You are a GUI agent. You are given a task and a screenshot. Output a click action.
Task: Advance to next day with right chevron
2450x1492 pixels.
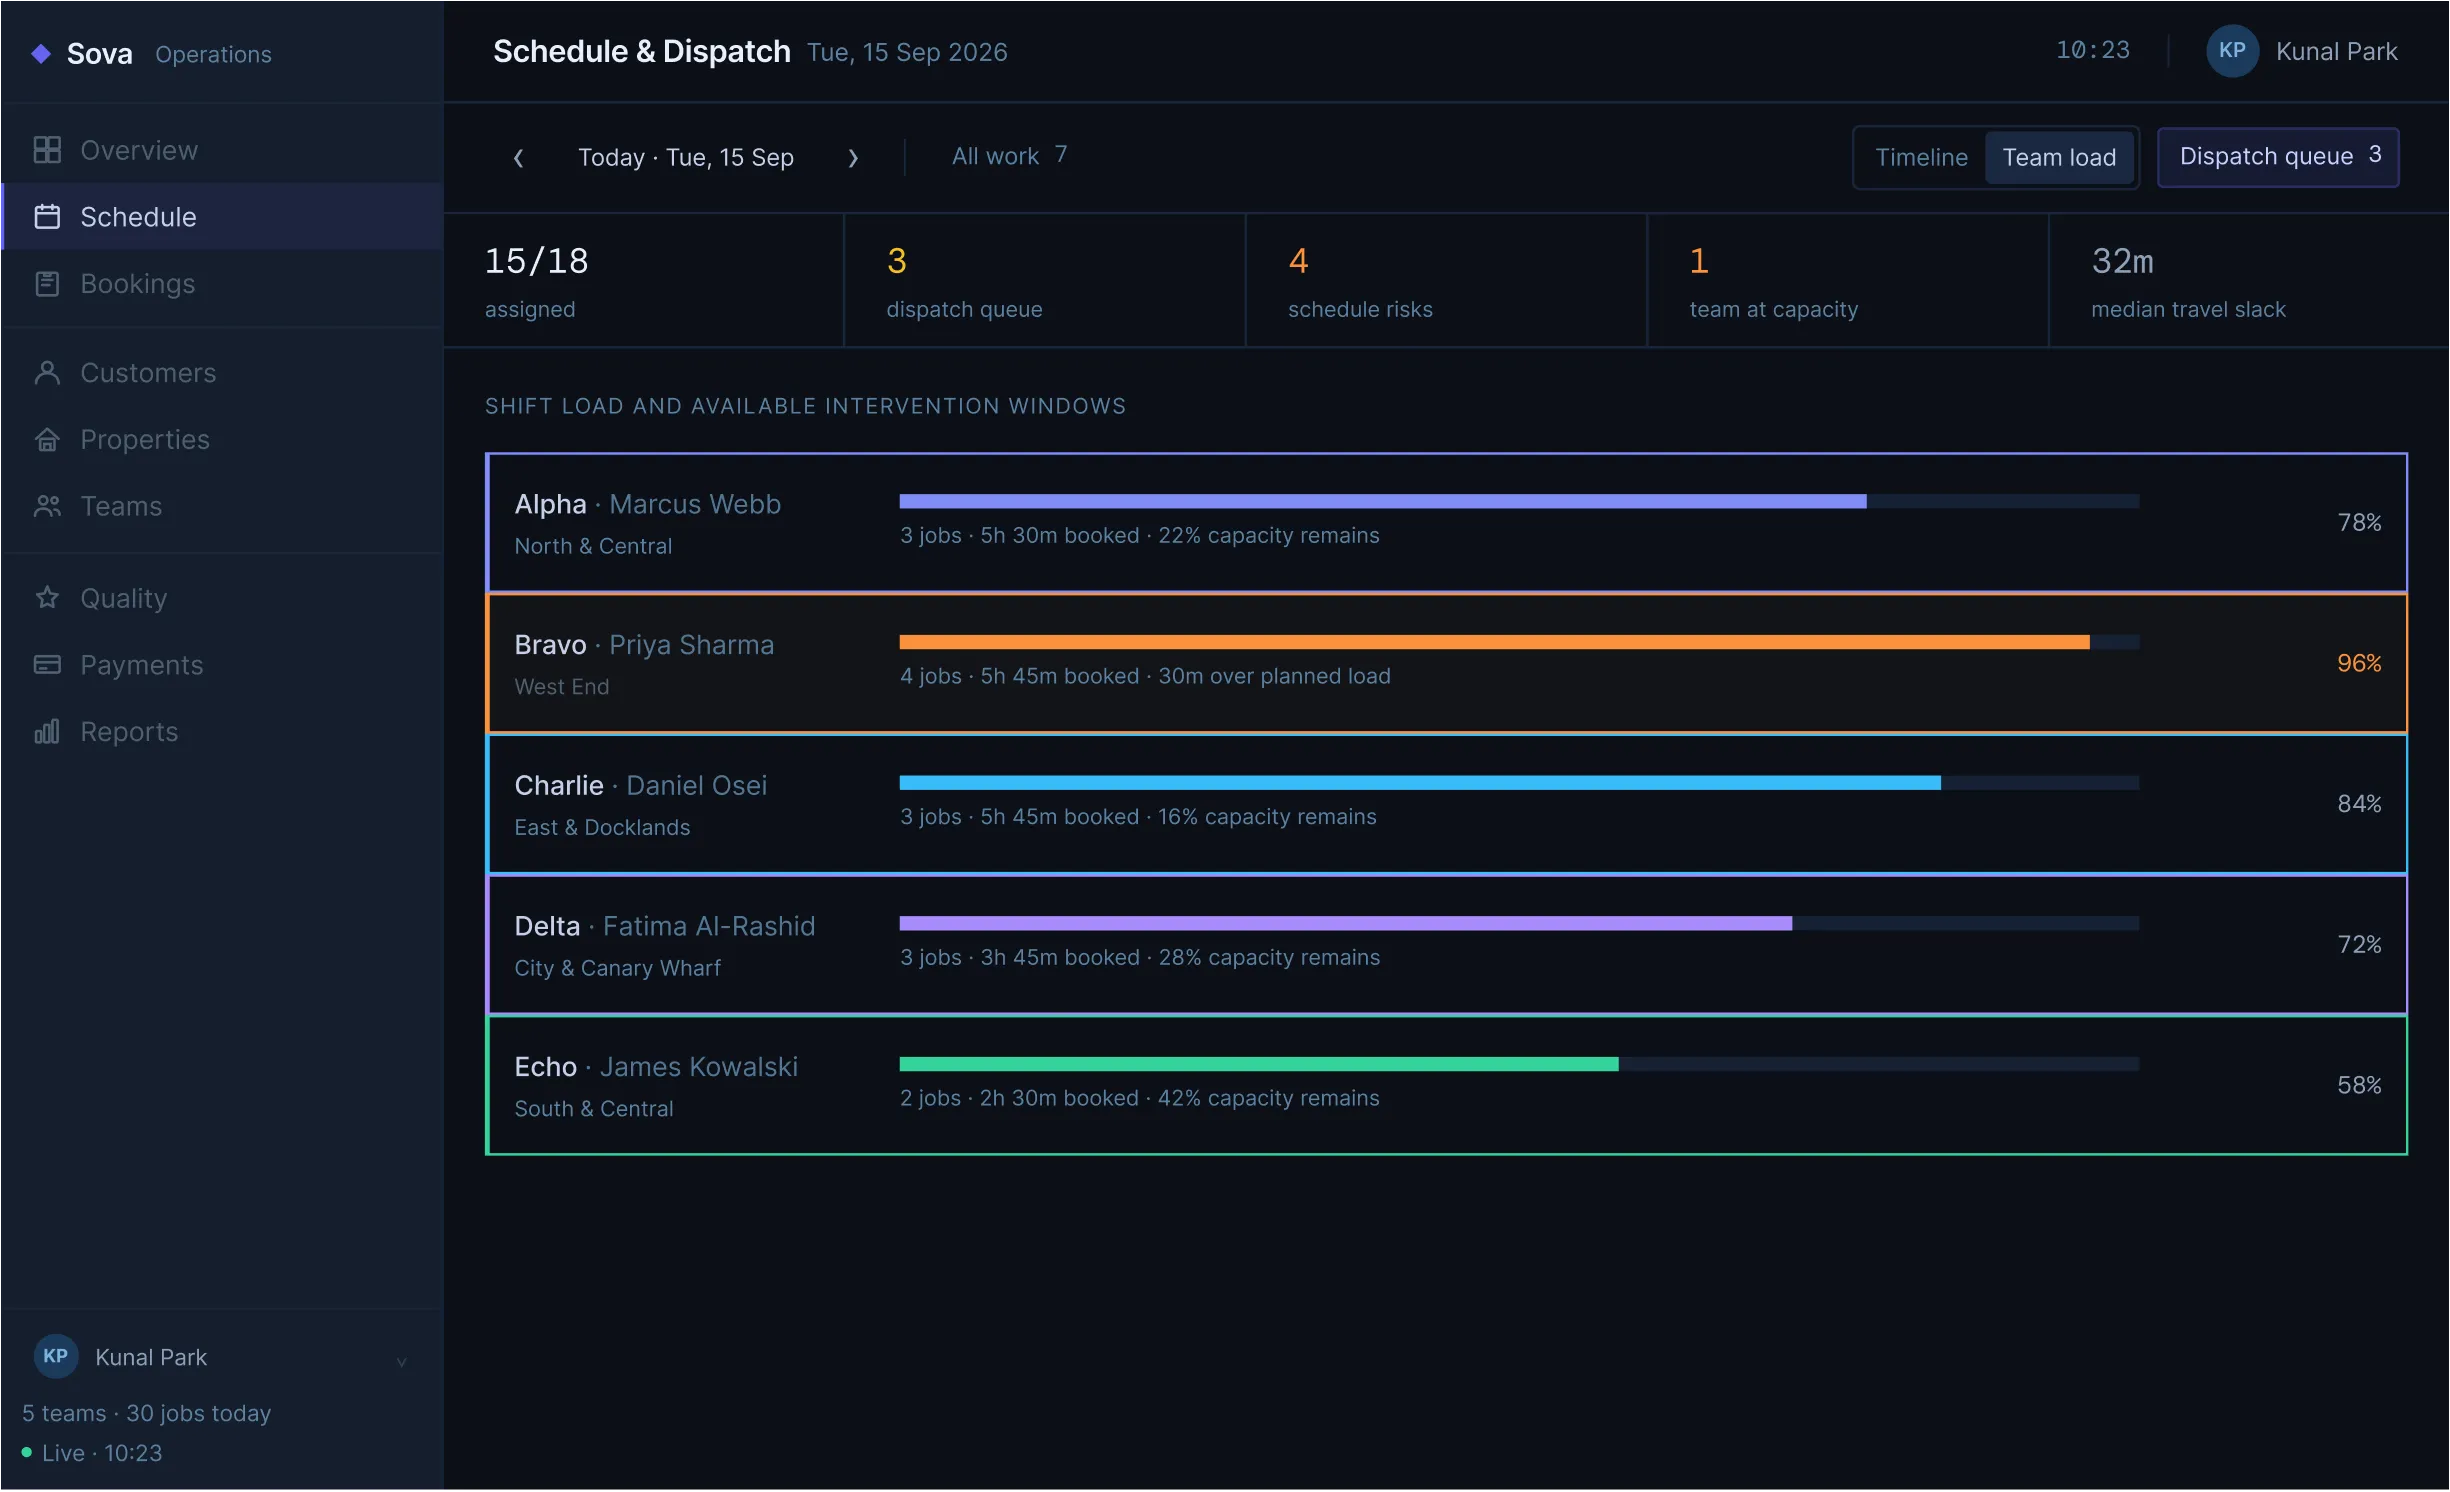click(x=853, y=158)
